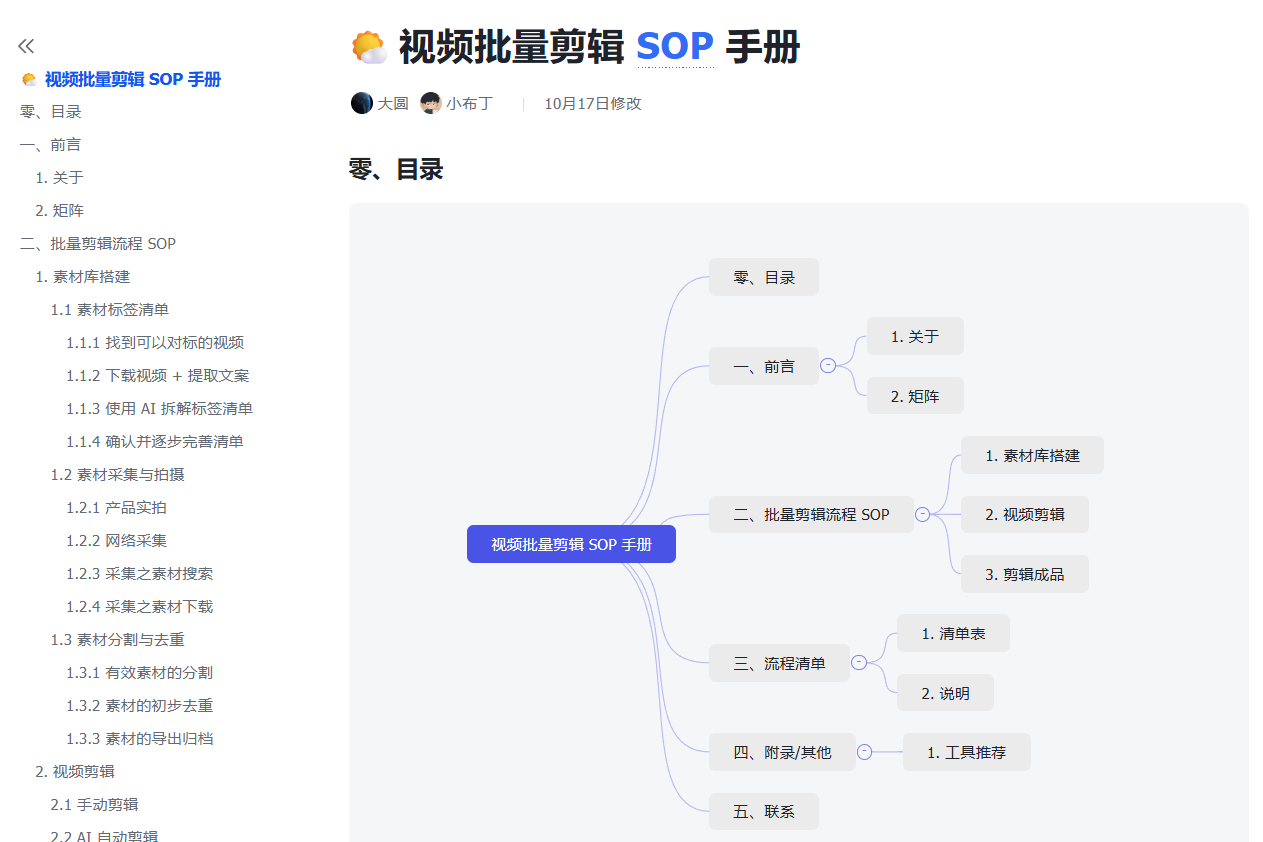Collapse the 二、批量剪辑流程 SOP mind map branch
1263x842 pixels.
(922, 514)
